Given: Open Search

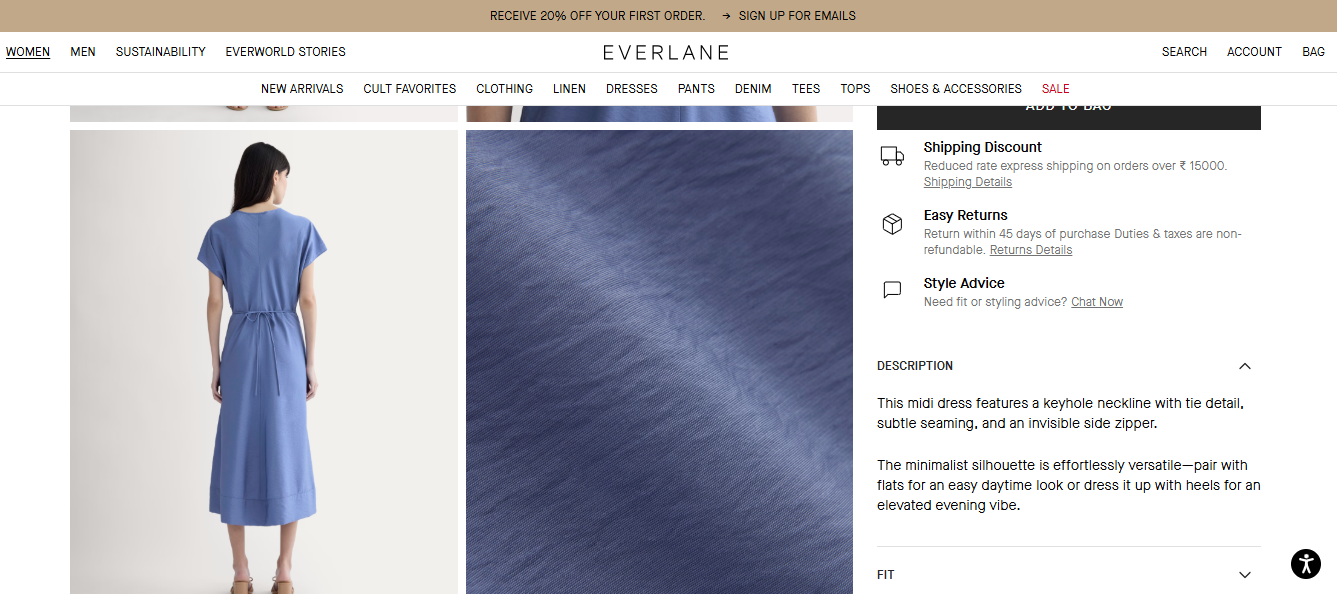Looking at the screenshot, I should [x=1184, y=52].
